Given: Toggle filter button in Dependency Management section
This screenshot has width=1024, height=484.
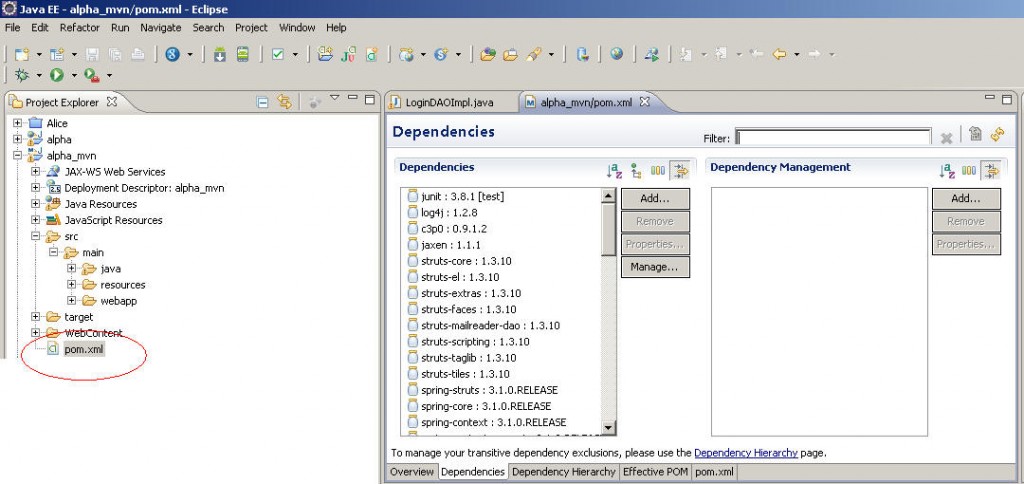Looking at the screenshot, I should click(x=991, y=171).
